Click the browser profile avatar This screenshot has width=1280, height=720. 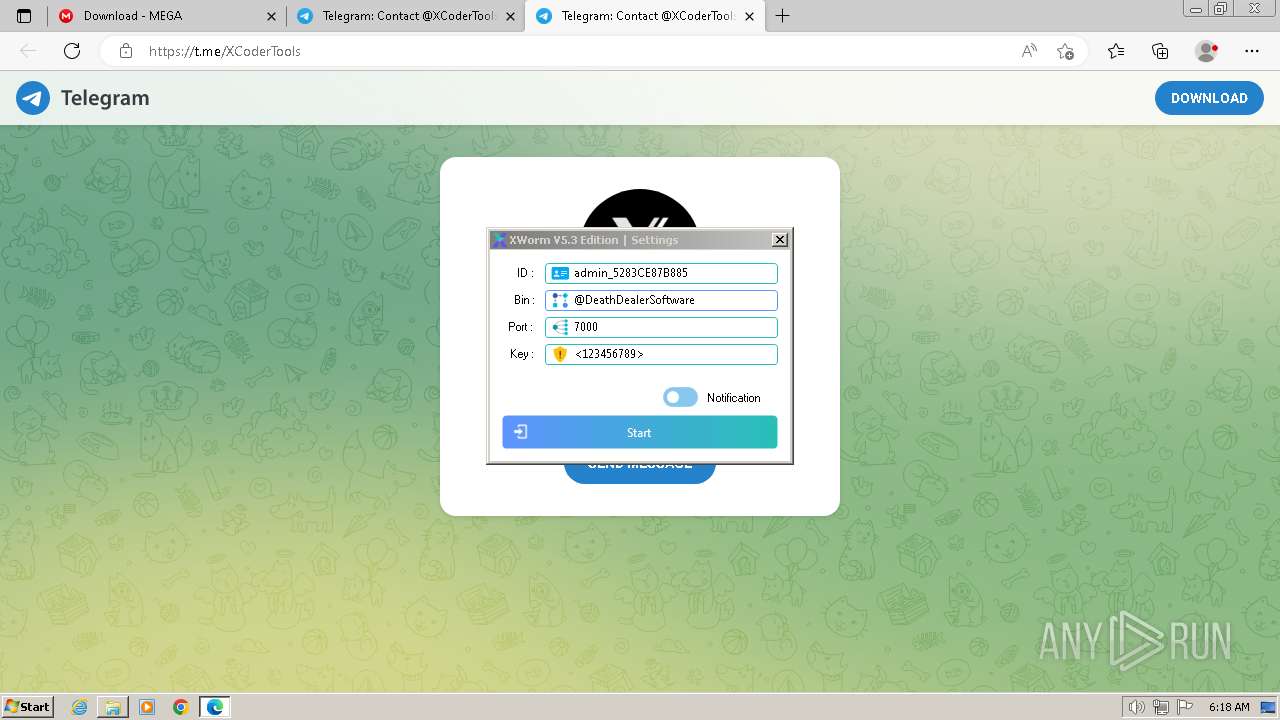(x=1206, y=51)
